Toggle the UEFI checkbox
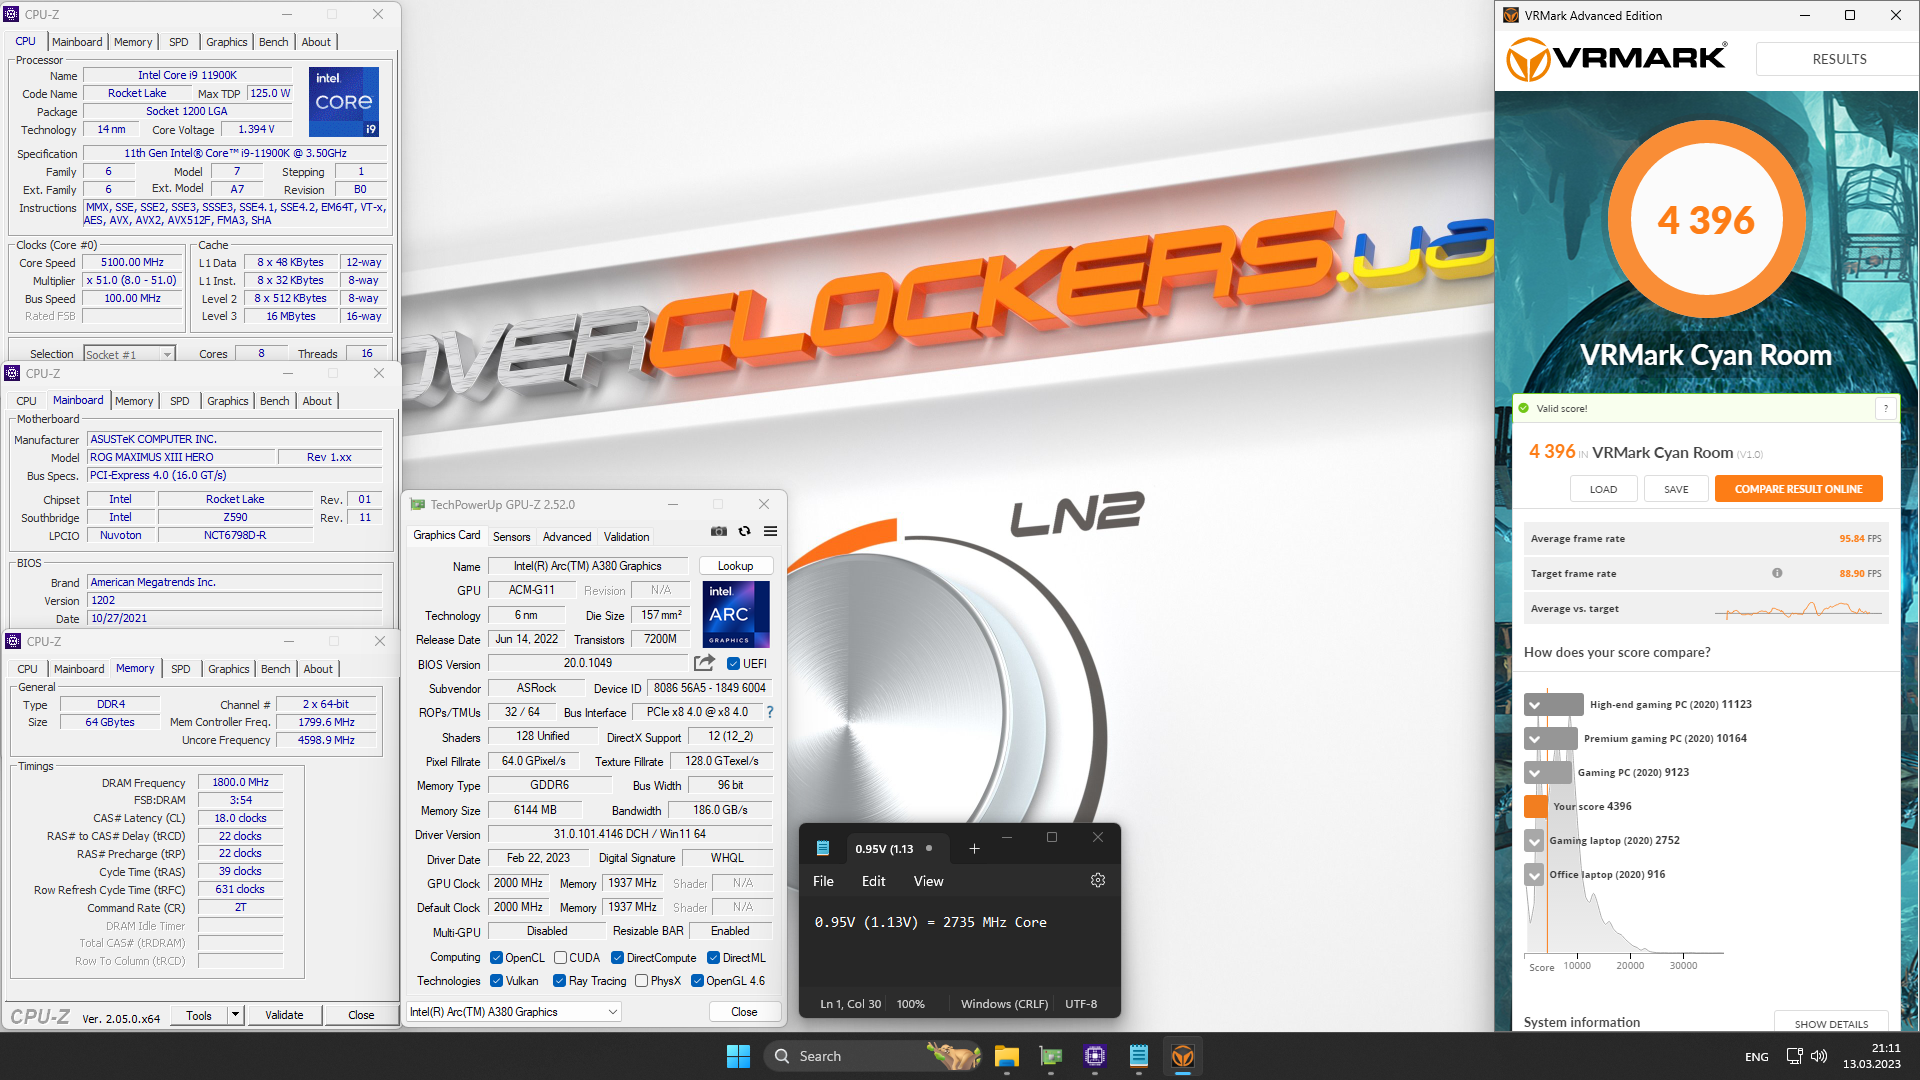 click(733, 664)
